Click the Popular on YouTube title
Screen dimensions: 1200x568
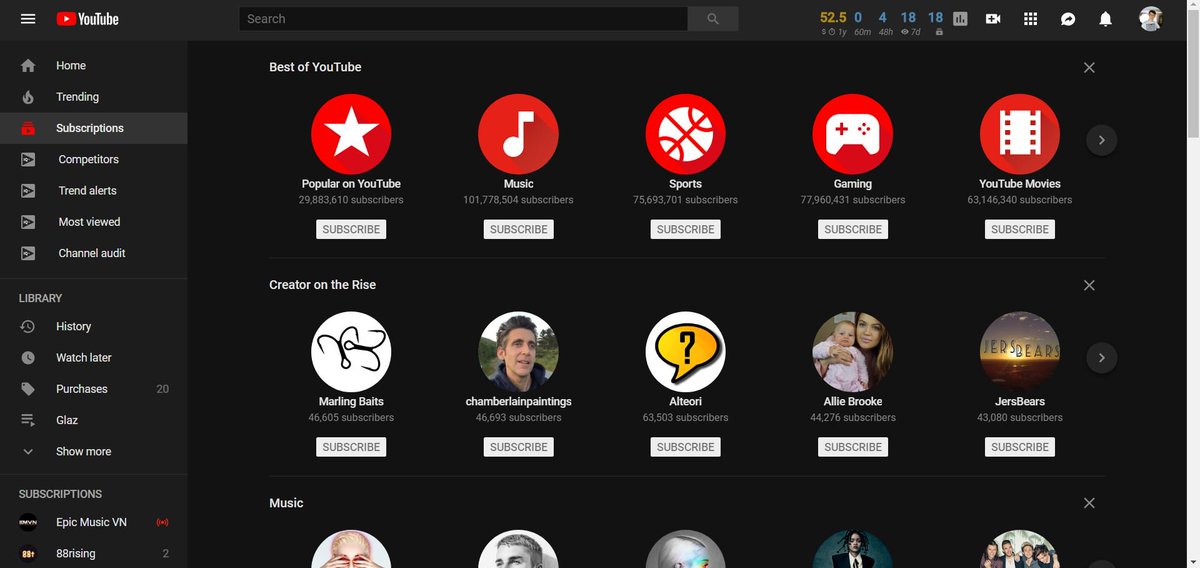[x=351, y=184]
